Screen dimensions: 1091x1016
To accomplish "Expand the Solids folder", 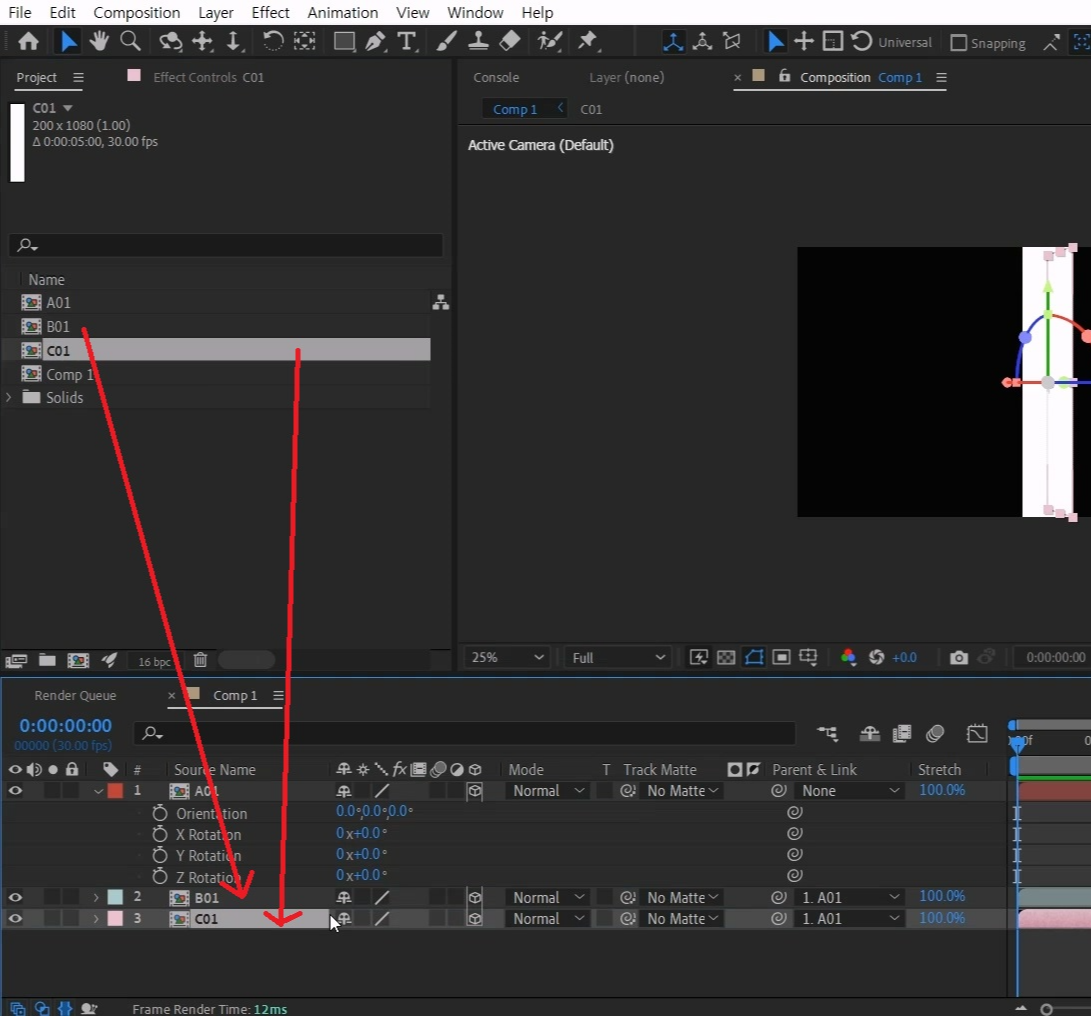I will (x=8, y=397).
